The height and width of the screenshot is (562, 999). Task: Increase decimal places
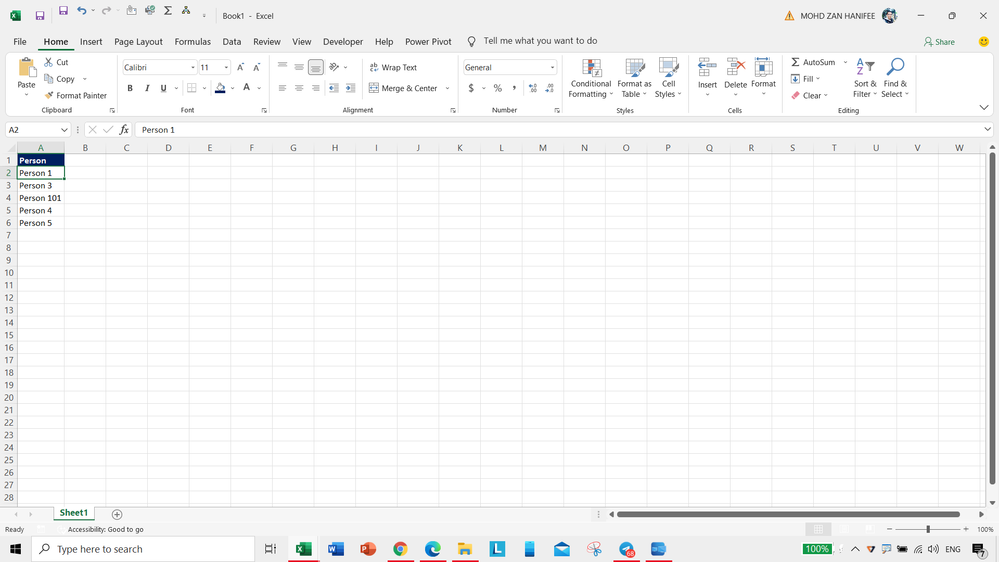[x=533, y=88]
